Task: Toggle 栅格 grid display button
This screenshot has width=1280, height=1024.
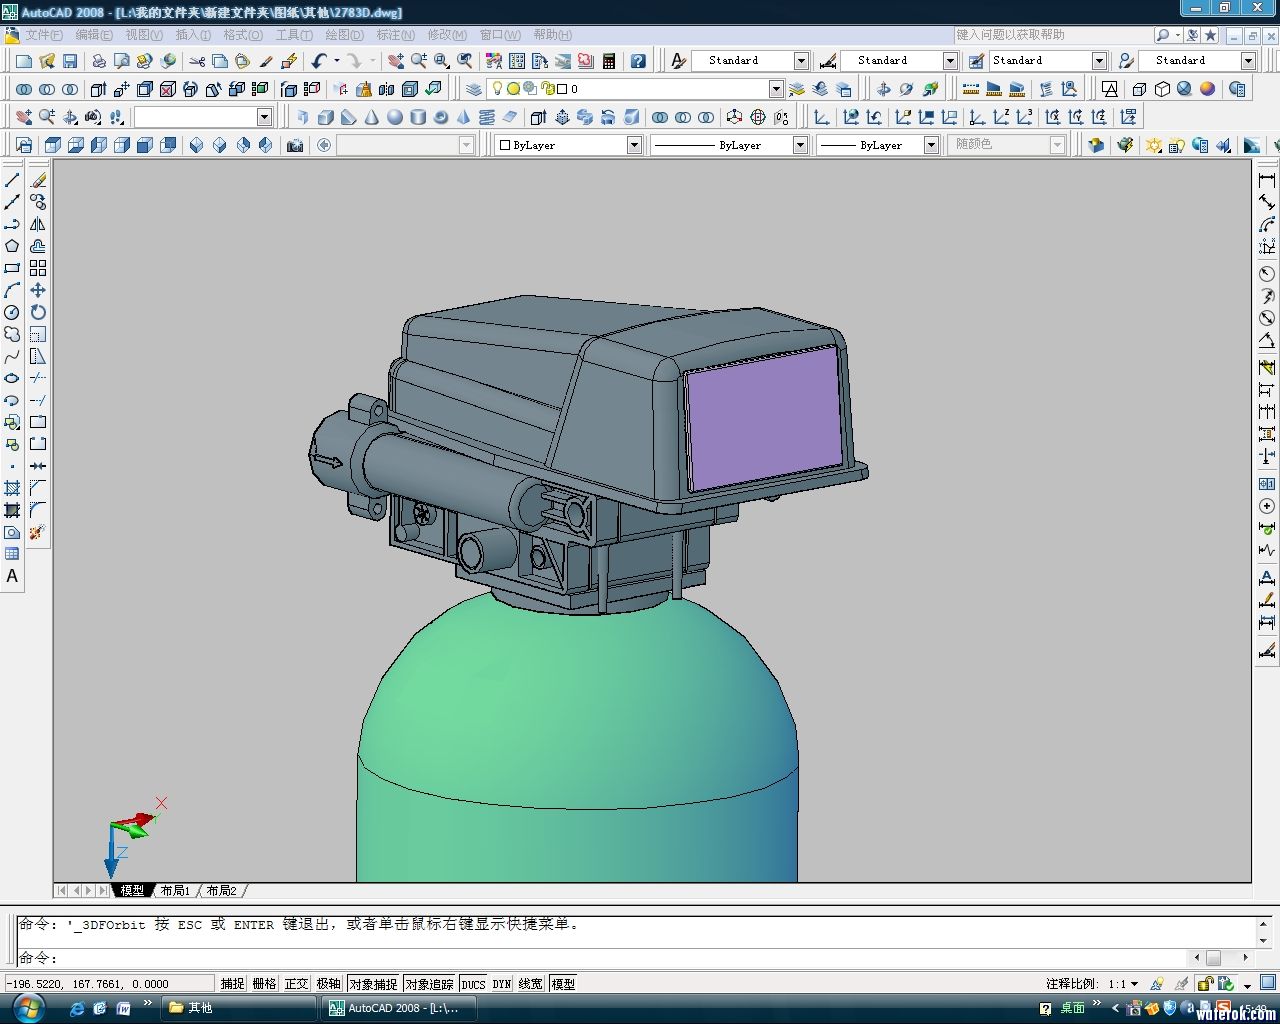Action: tap(264, 984)
